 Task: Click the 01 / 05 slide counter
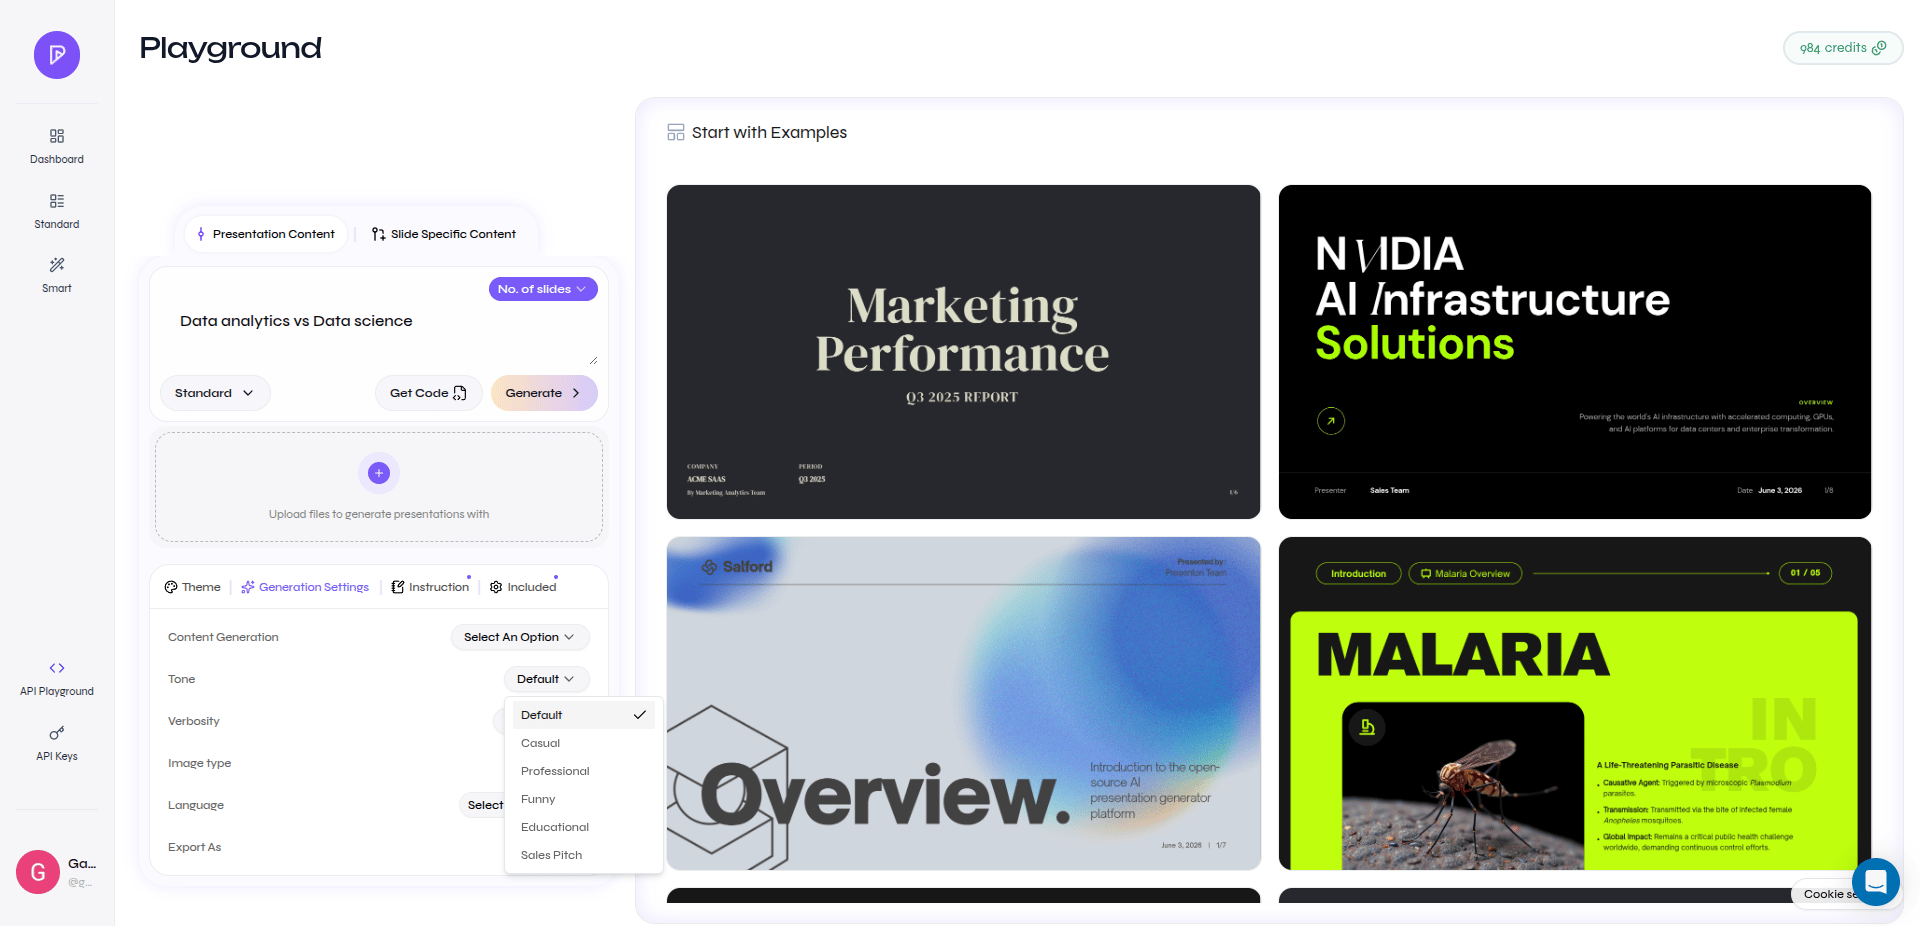(1805, 573)
